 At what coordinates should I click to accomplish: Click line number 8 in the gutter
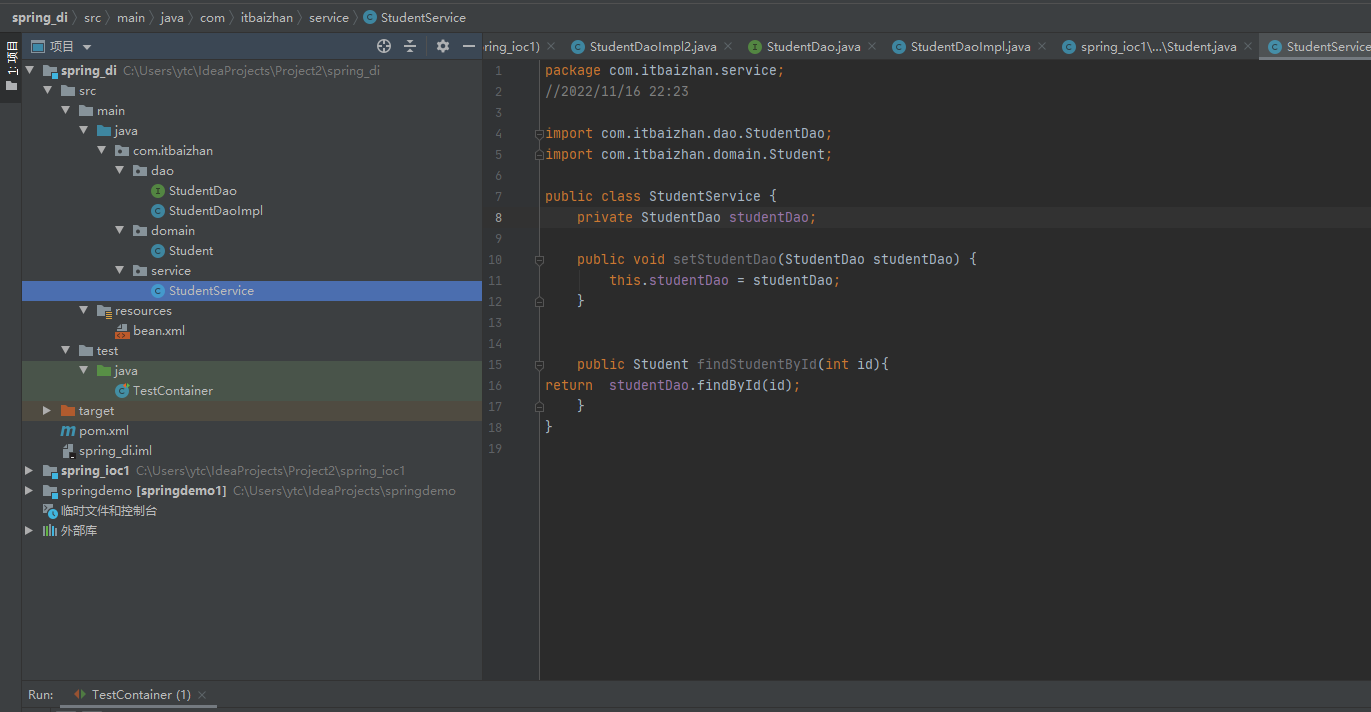click(x=498, y=217)
